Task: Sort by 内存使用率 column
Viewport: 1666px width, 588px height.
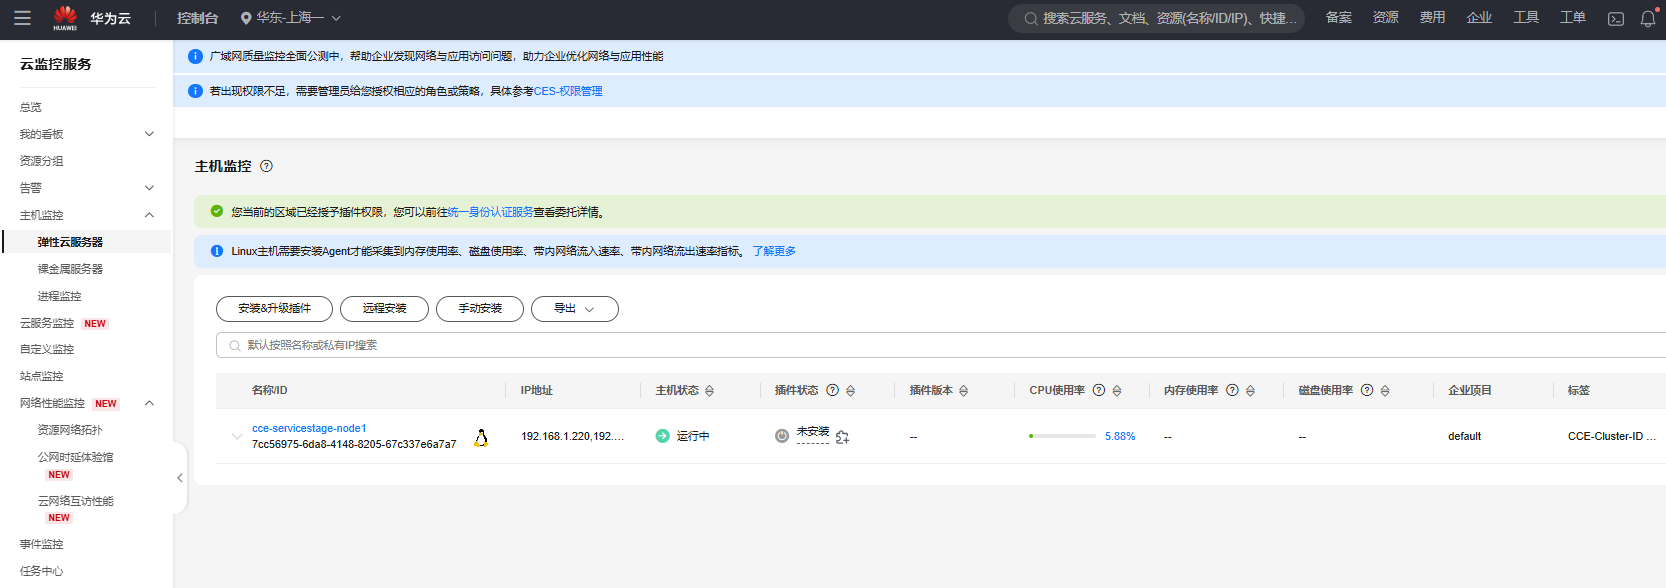Action: click(1250, 391)
